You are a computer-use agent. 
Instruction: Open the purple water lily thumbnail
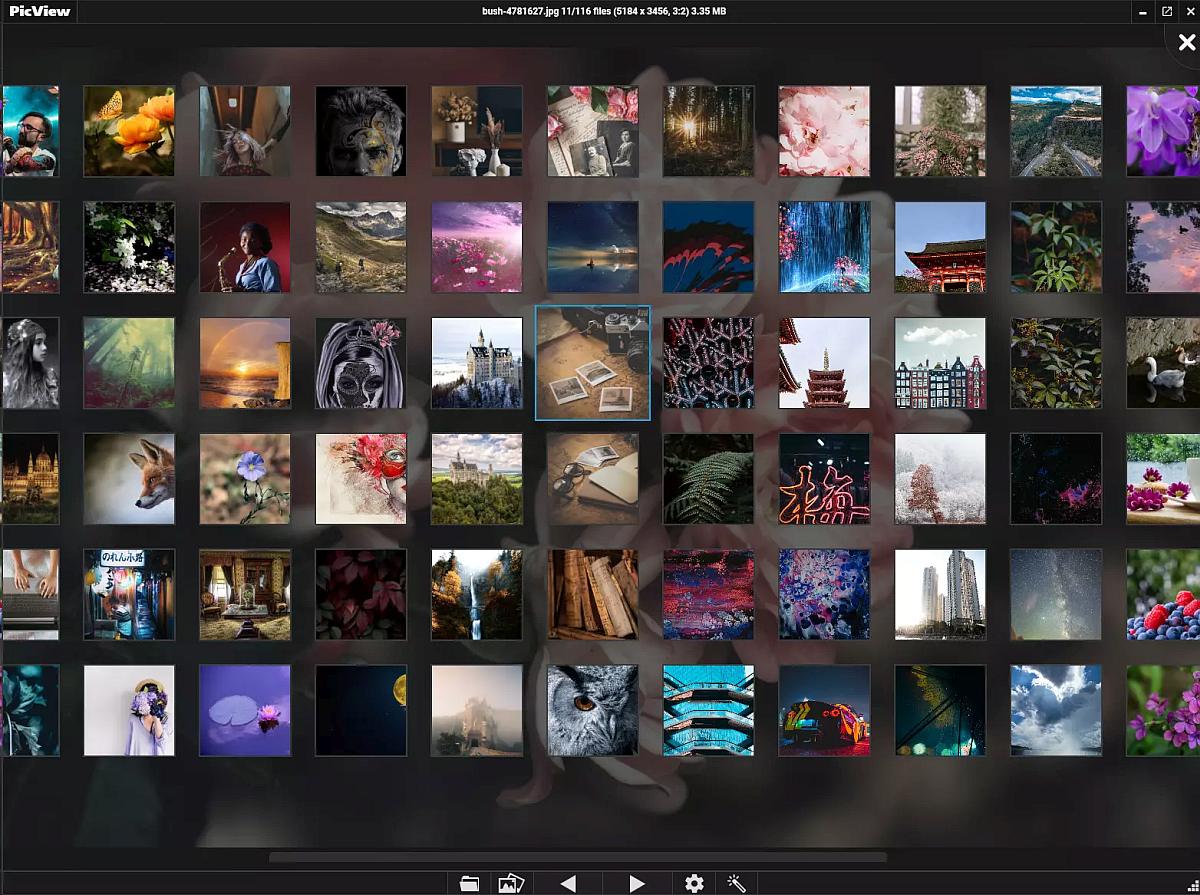[245, 711]
